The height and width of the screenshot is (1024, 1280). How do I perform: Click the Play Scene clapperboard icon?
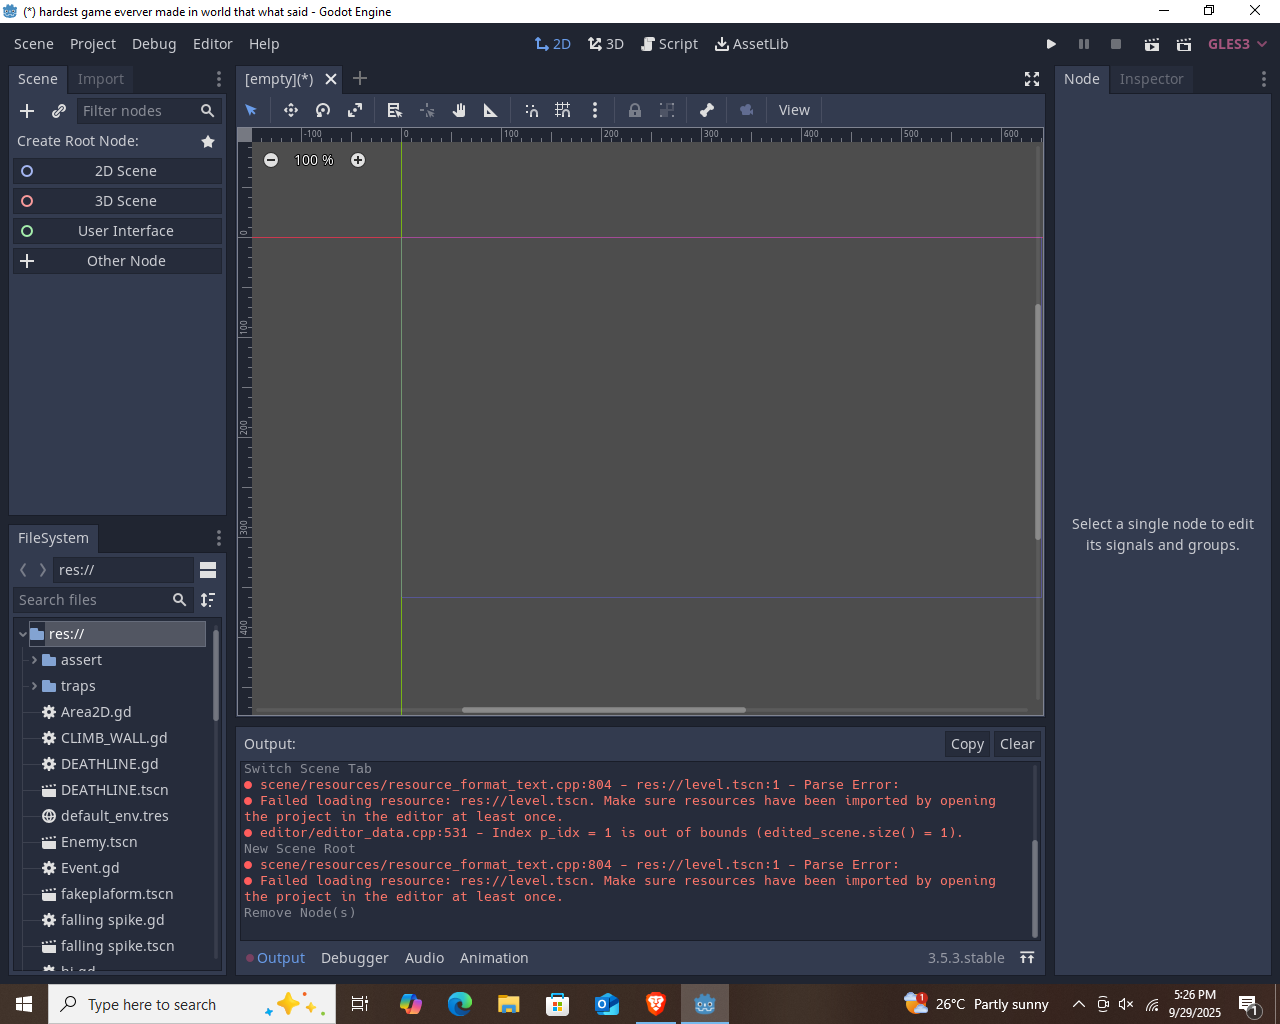[1152, 44]
